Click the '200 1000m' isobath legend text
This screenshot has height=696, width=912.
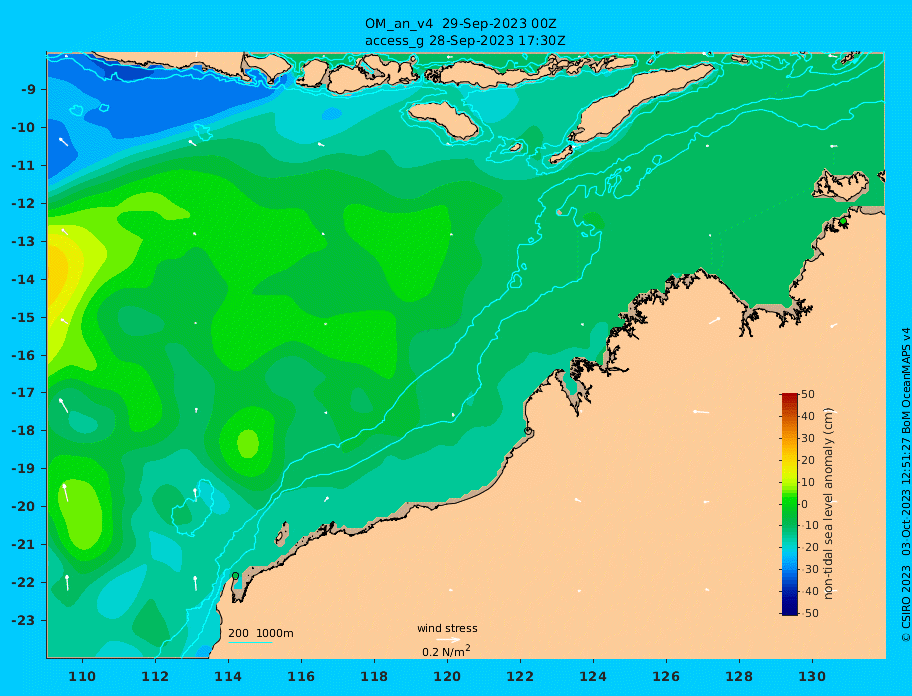pos(261,633)
